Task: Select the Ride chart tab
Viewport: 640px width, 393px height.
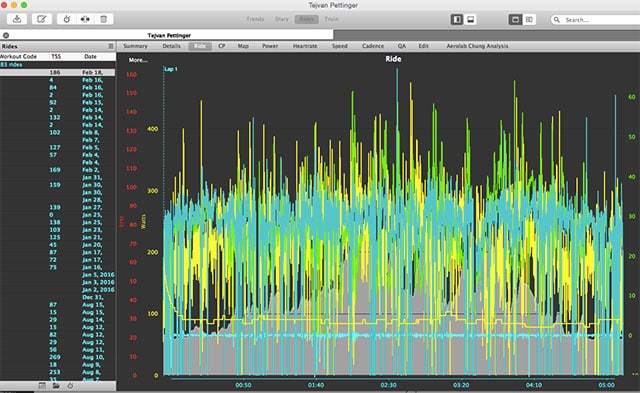Action: tap(200, 46)
